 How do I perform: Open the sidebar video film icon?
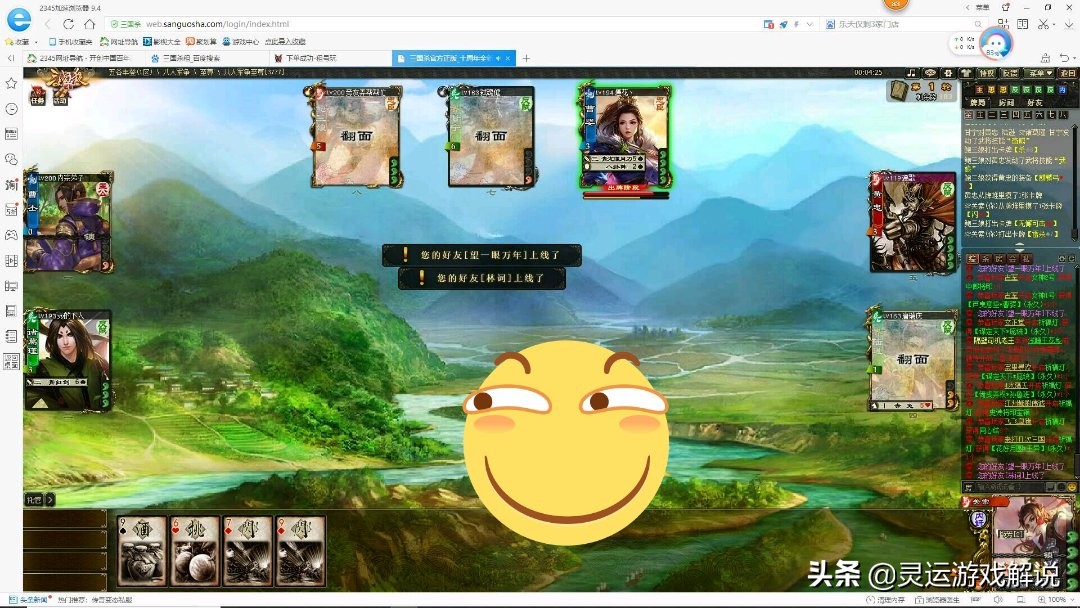click(11, 260)
